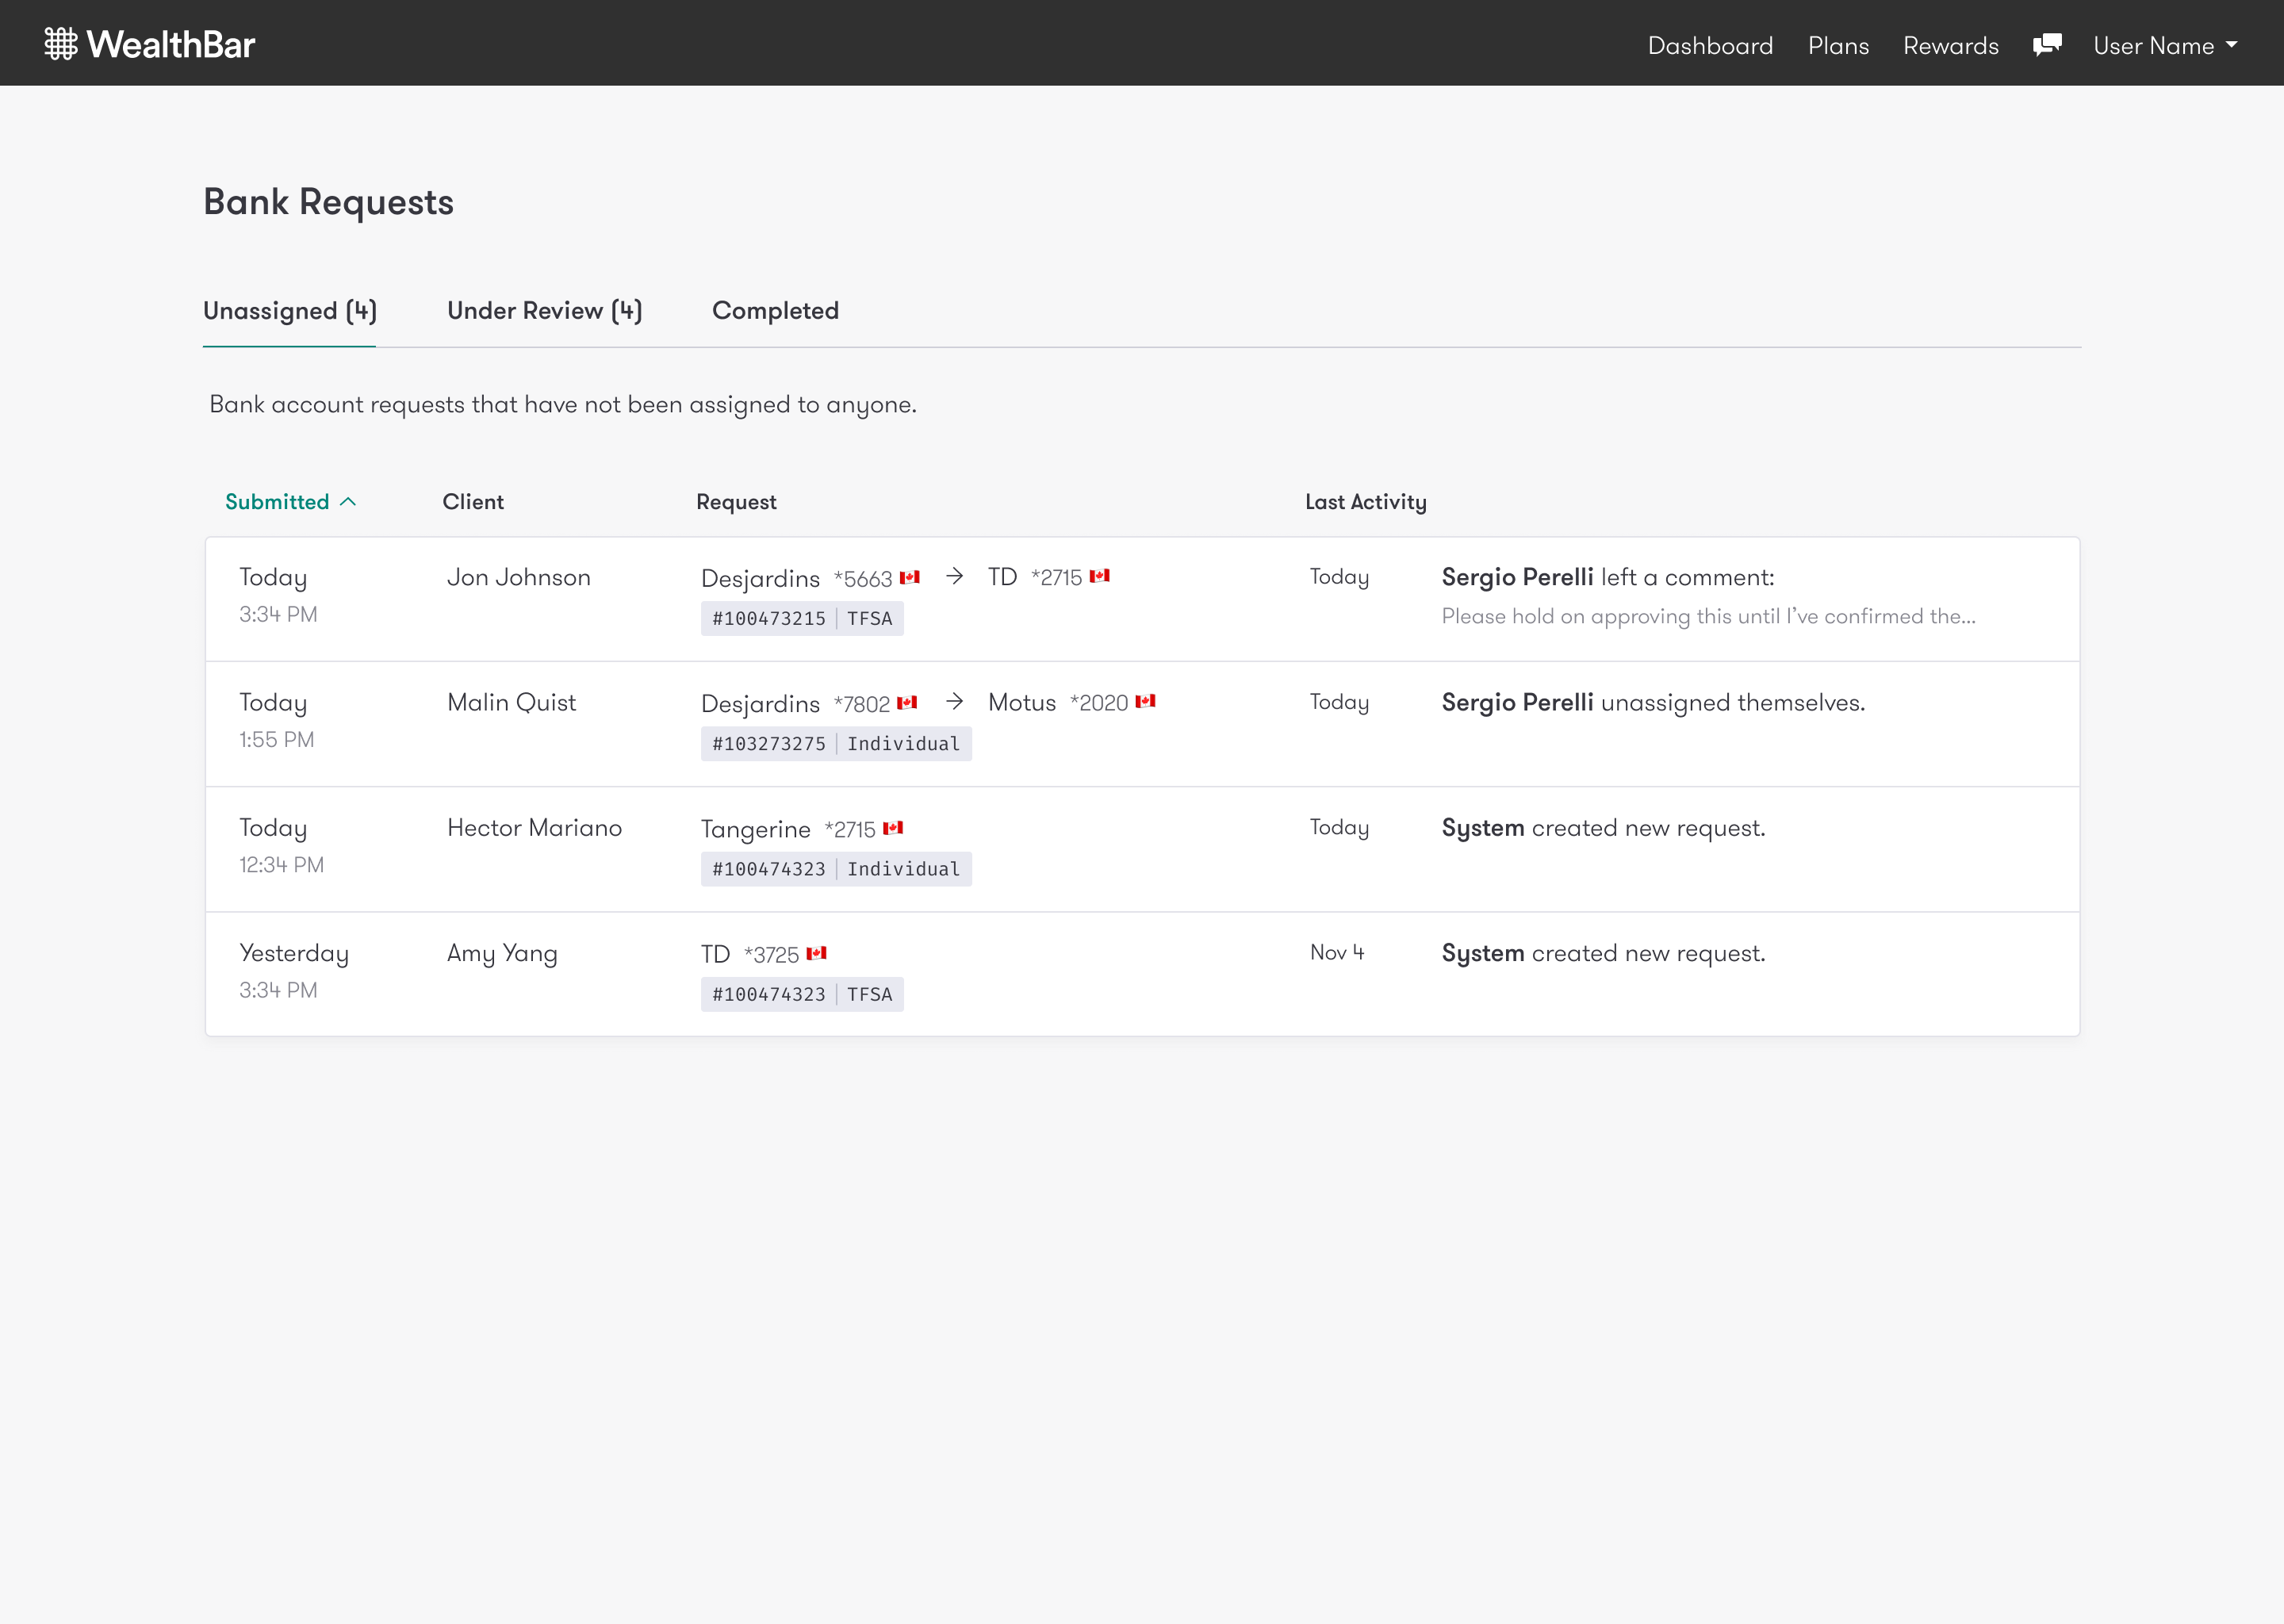Image resolution: width=2284 pixels, height=1624 pixels.
Task: Click arrow icon between Desjardins and TD
Action: tap(955, 576)
